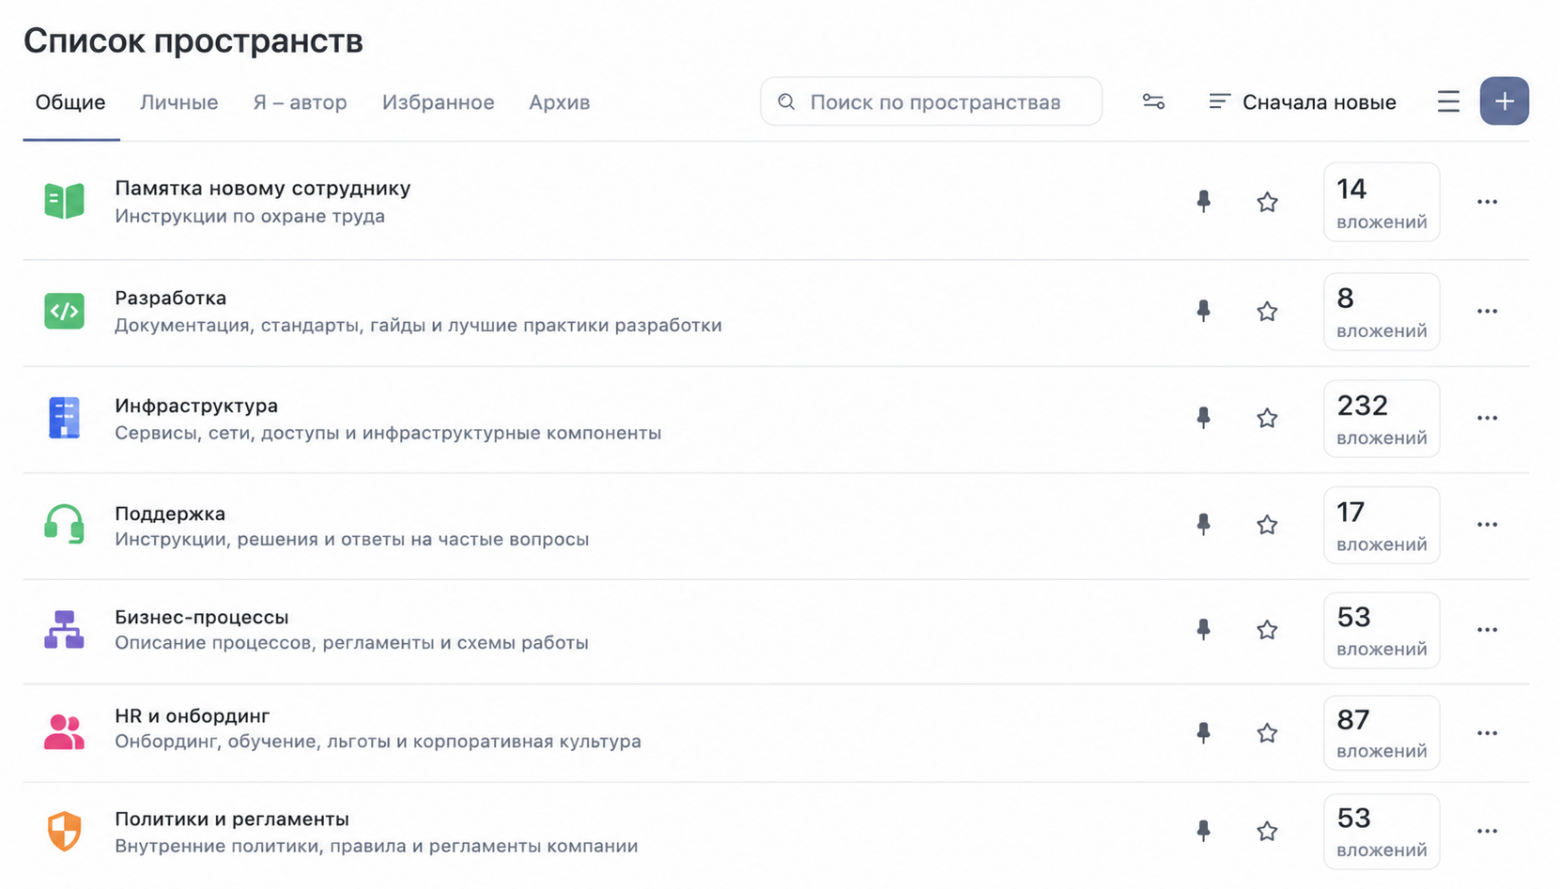Toggle pin for 'Бизнес-процессы' space
This screenshot has height=889, width=1560.
tap(1204, 629)
